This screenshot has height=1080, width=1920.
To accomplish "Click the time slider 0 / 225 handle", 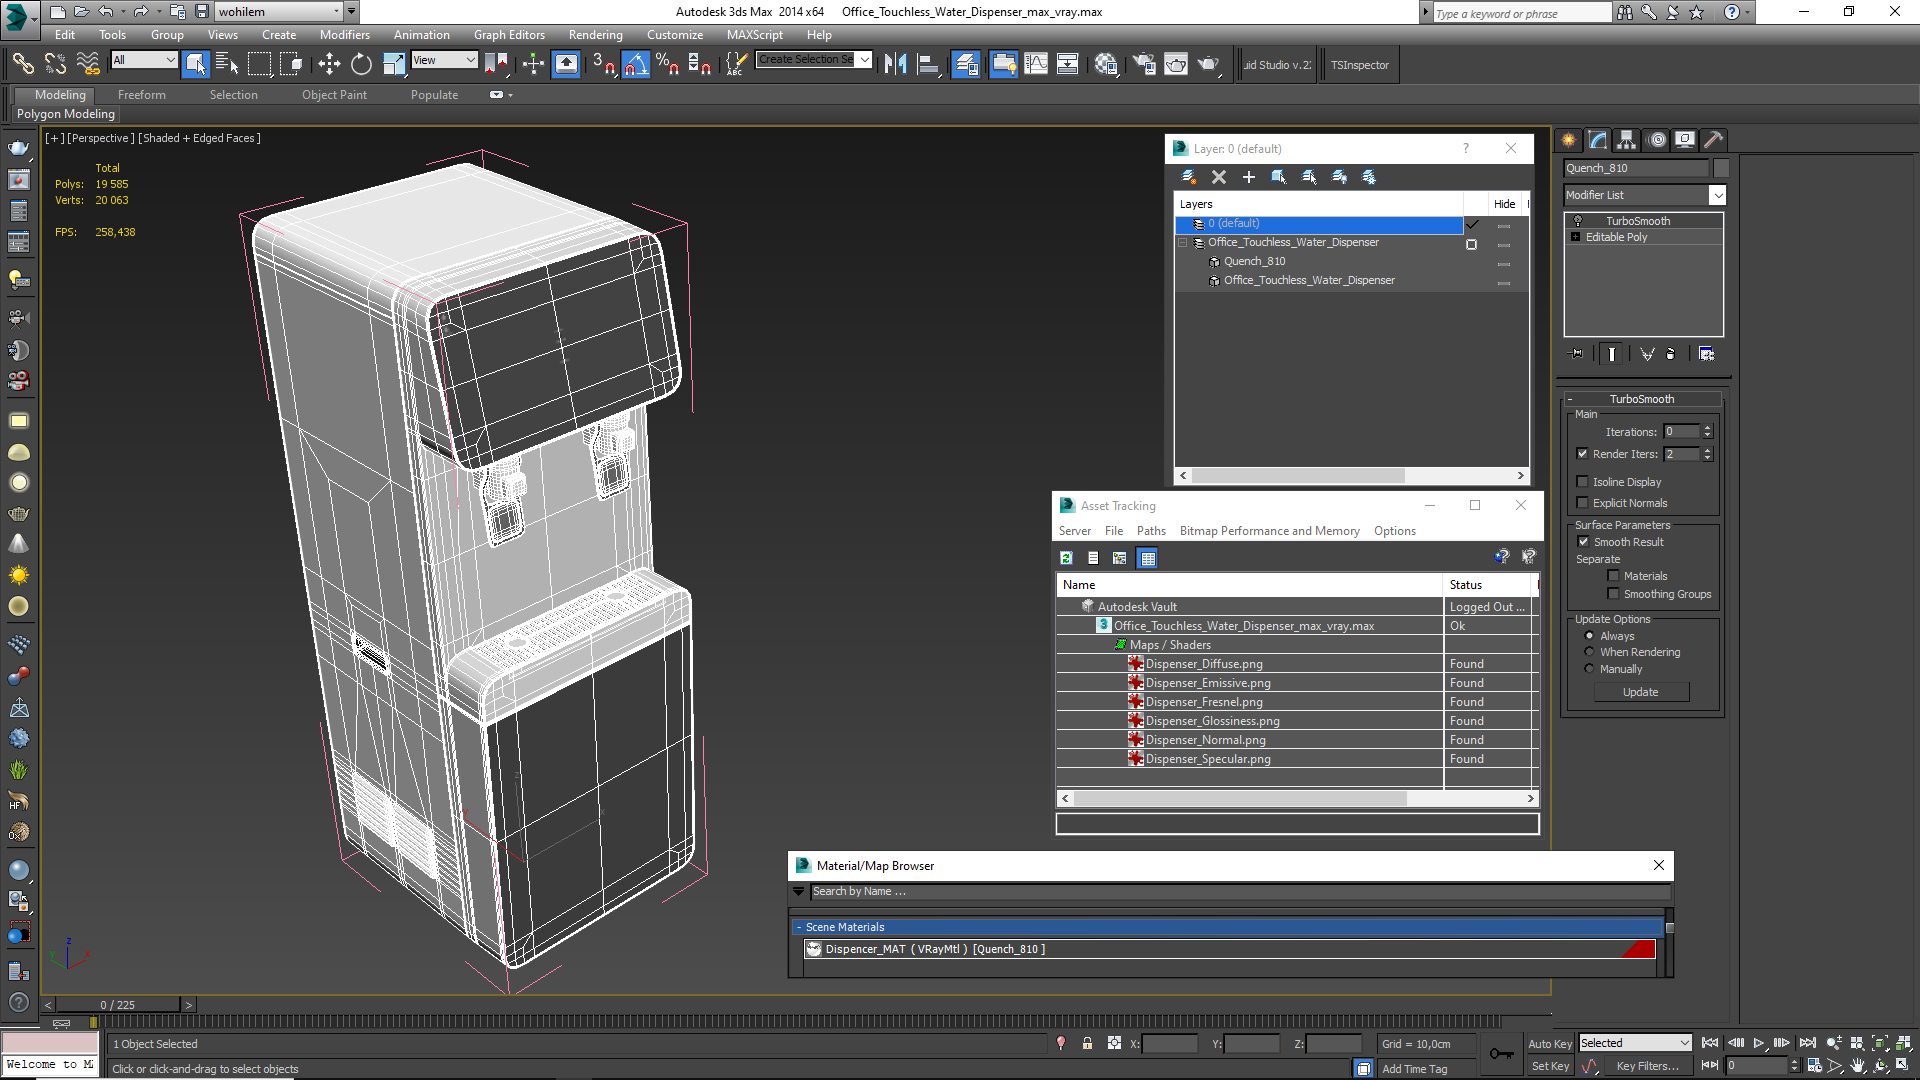I will click(x=118, y=1005).
